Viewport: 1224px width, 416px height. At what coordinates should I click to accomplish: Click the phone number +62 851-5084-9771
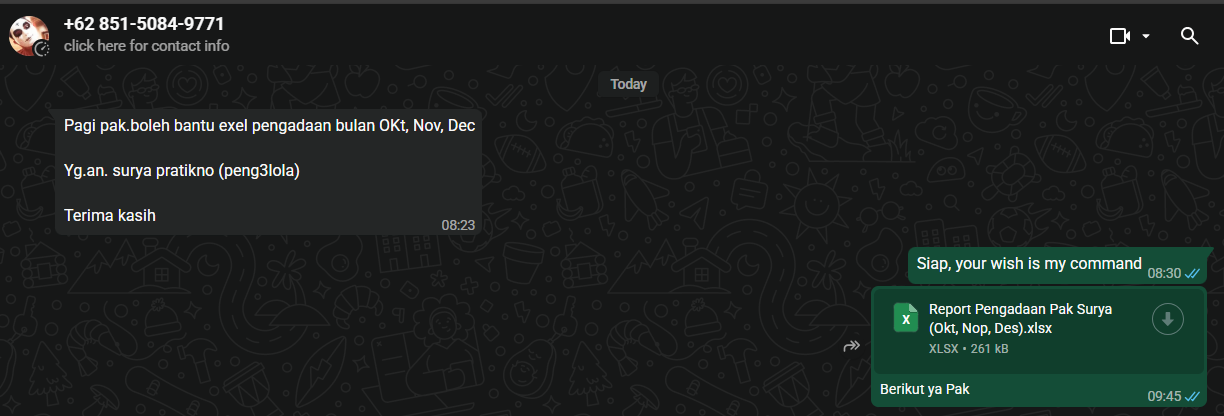coord(144,23)
